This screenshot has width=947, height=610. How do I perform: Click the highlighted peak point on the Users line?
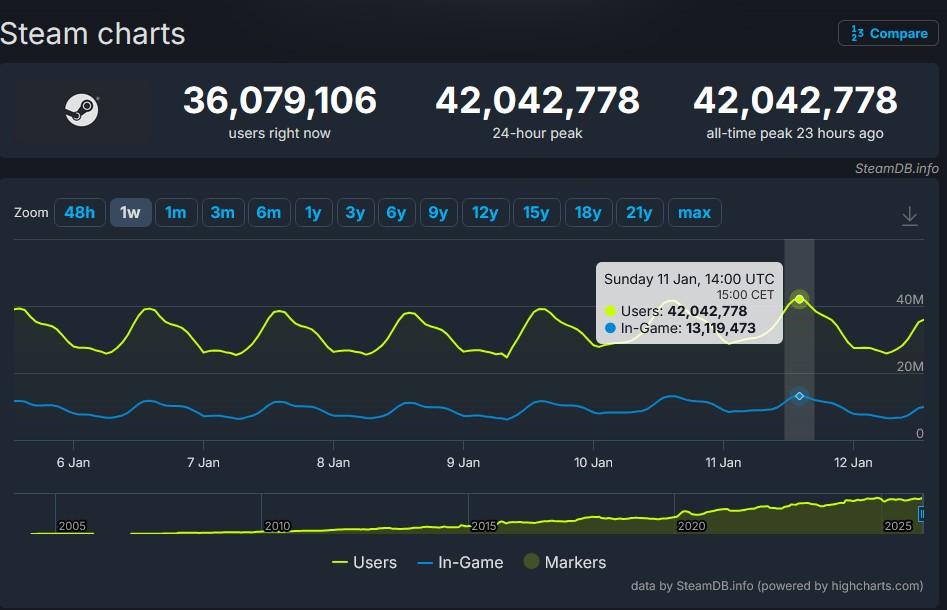tap(799, 298)
